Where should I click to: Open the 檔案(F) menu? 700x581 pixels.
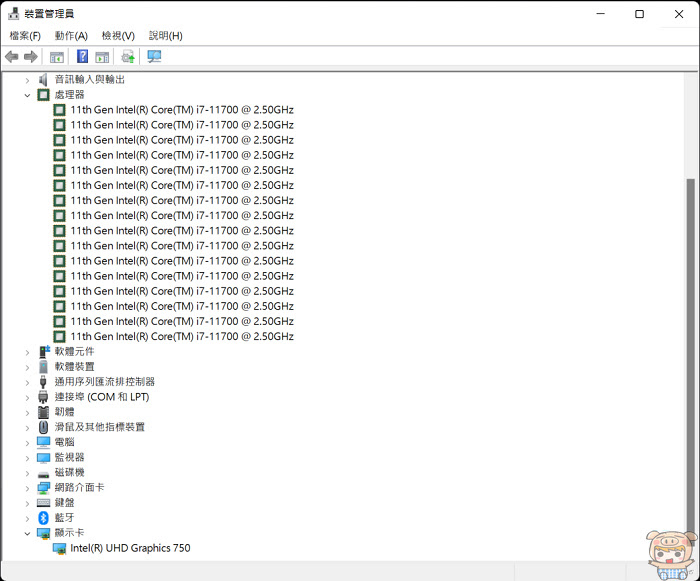[25, 36]
